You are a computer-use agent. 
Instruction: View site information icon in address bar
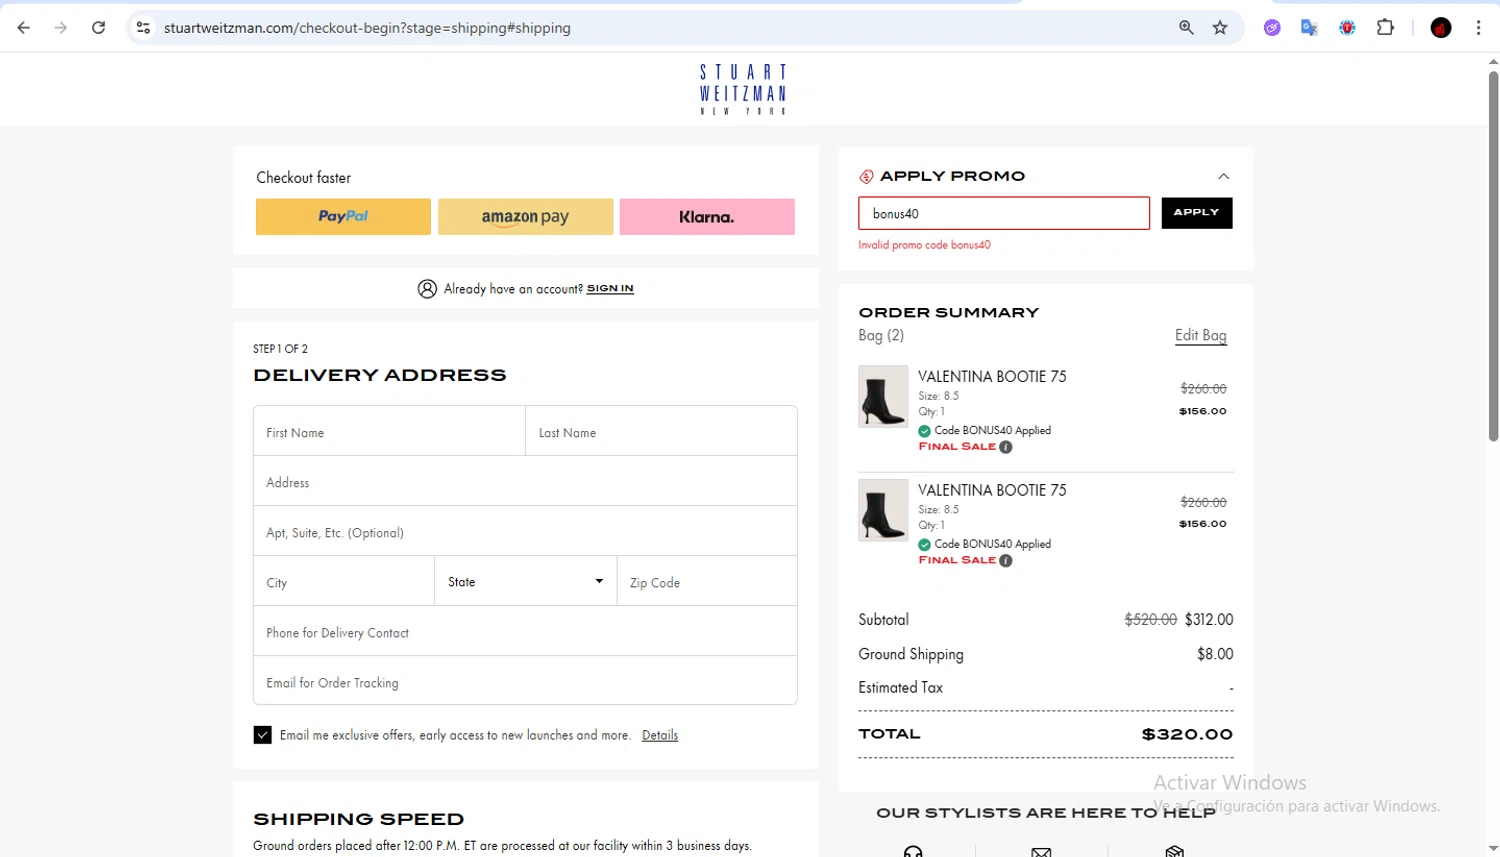(143, 28)
